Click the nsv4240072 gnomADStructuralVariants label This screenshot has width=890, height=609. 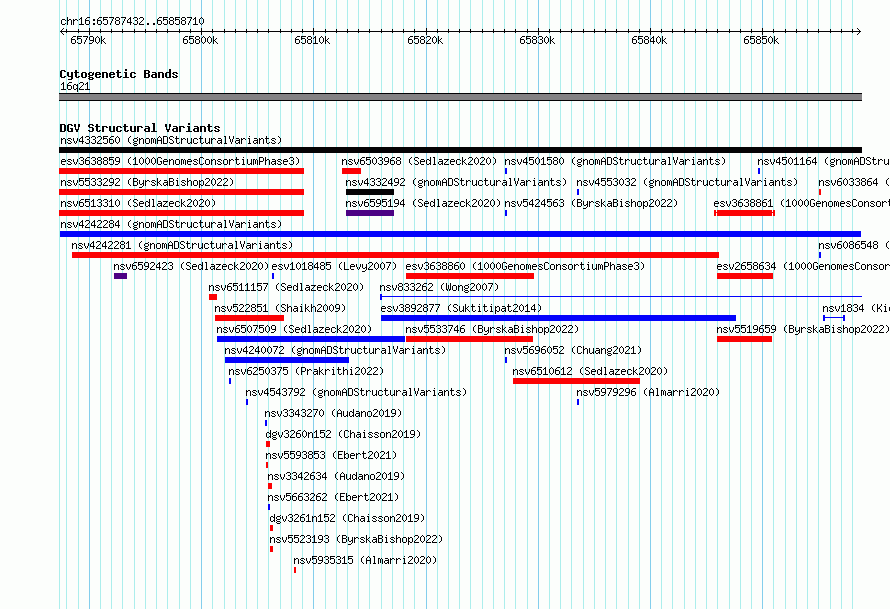point(335,350)
